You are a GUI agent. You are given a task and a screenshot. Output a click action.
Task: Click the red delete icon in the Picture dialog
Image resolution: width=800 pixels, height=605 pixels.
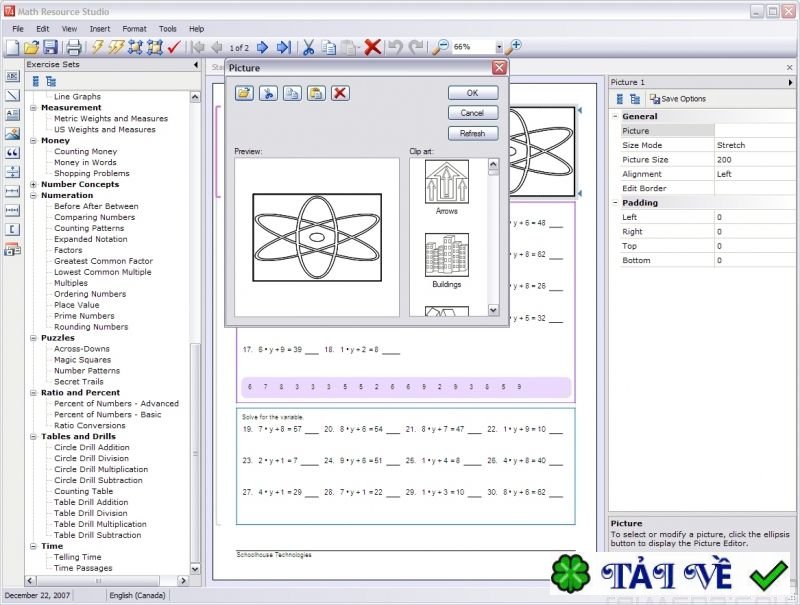(340, 93)
